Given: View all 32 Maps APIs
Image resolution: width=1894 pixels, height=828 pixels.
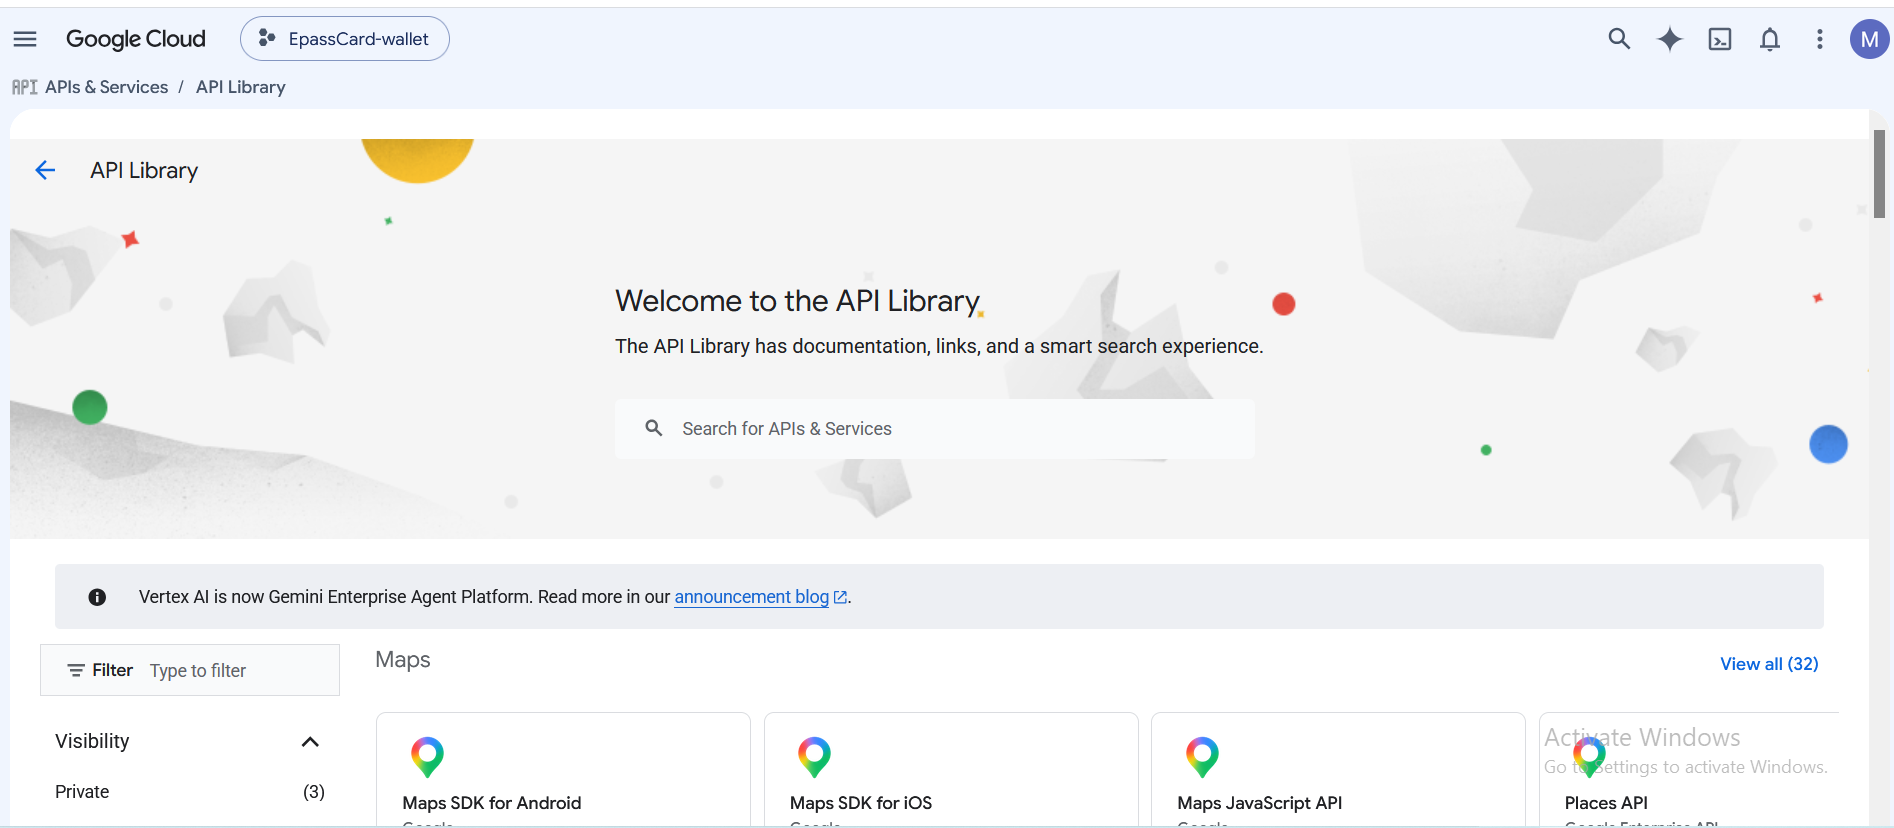Looking at the screenshot, I should pyautogui.click(x=1769, y=664).
